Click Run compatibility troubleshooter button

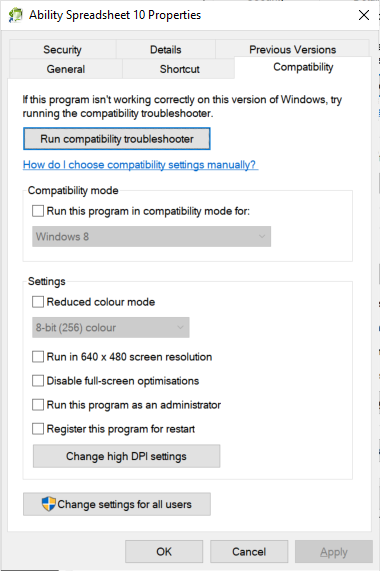point(117,139)
